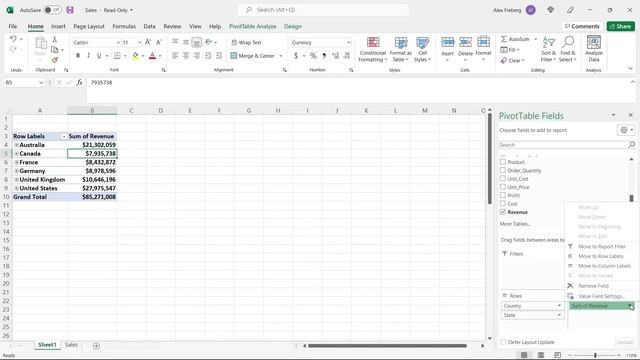Open Format as Table gallery

point(400,49)
